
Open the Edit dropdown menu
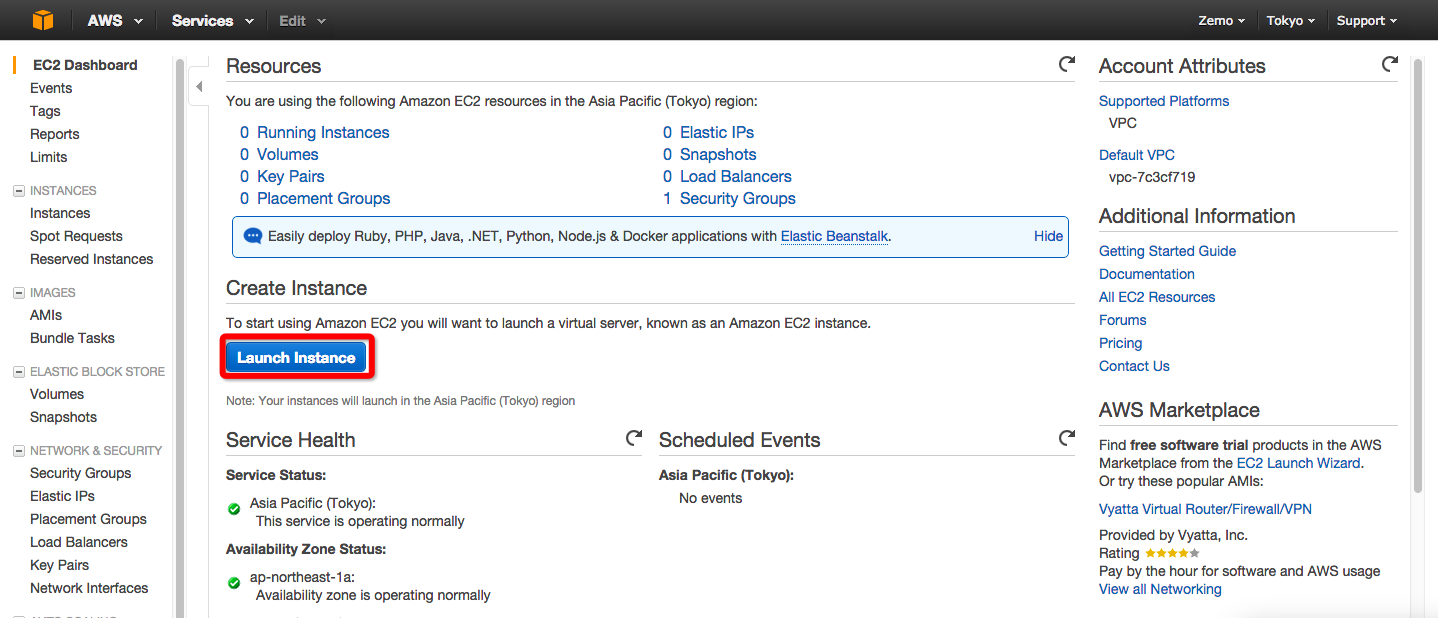pos(302,20)
